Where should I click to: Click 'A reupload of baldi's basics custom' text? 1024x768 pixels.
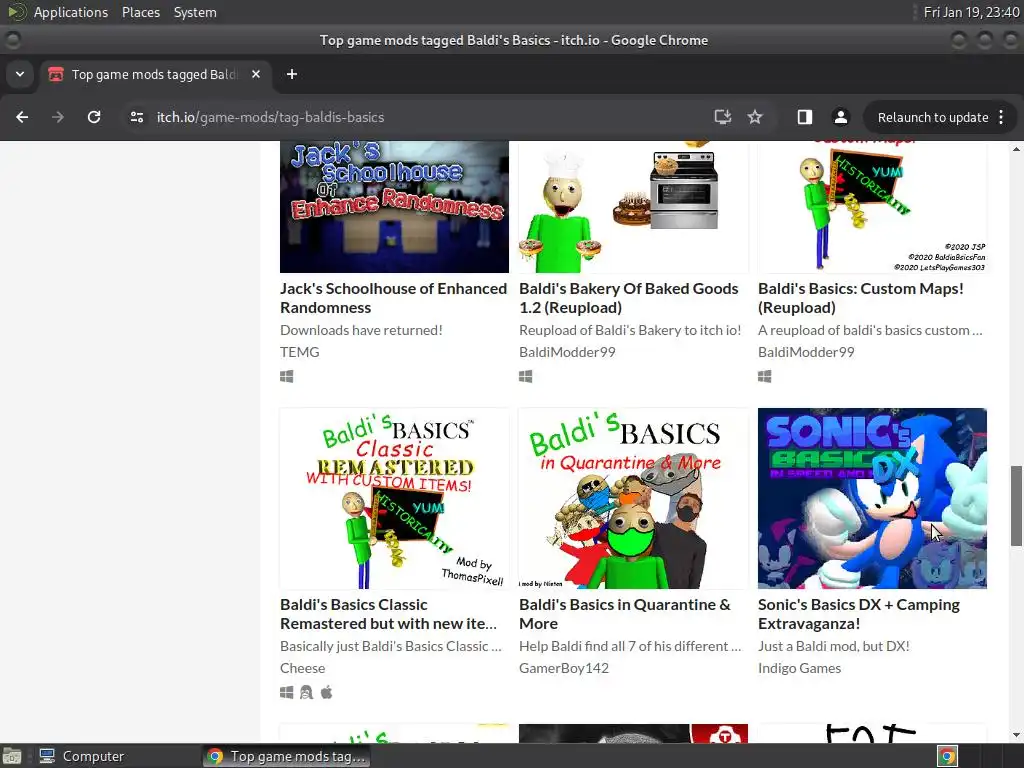[x=870, y=330]
